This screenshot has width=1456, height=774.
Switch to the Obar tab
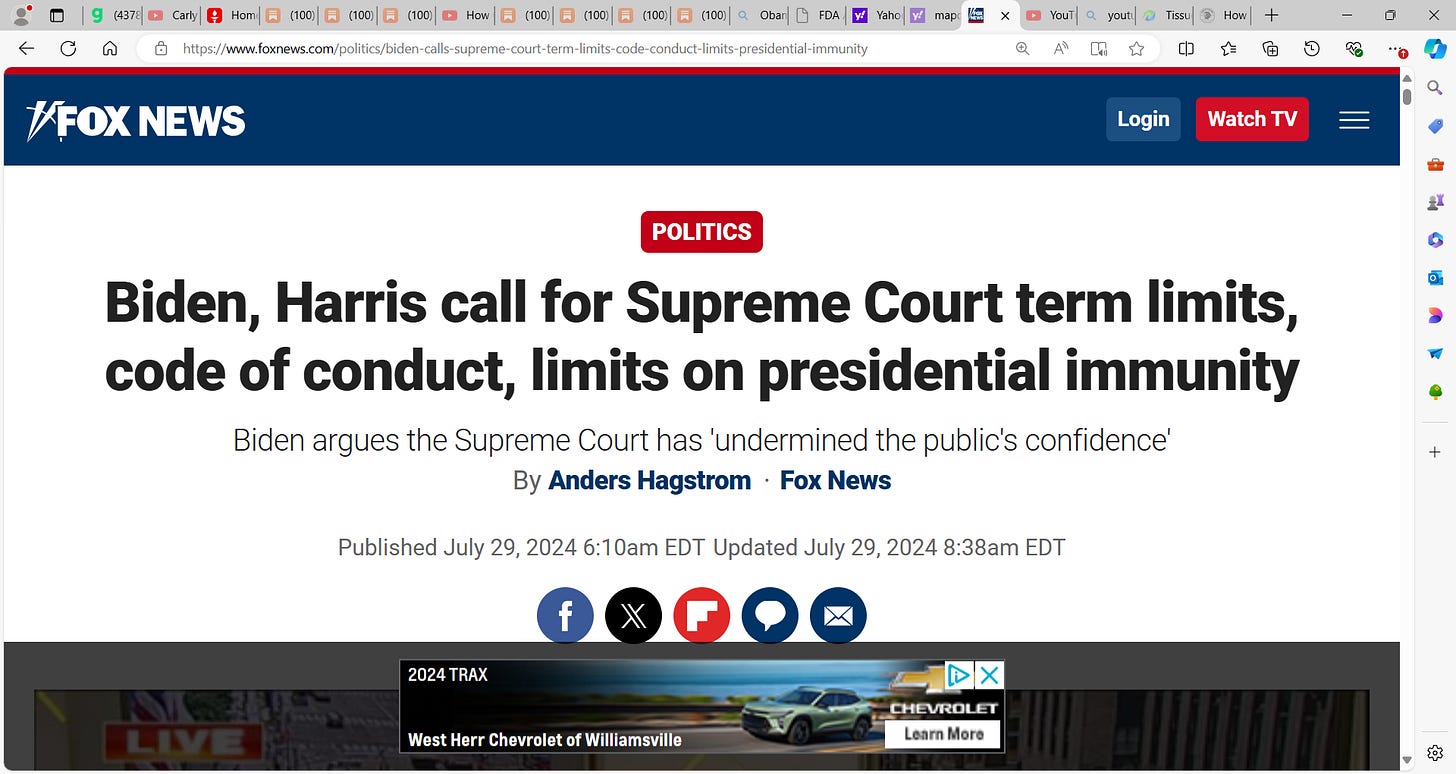coord(761,15)
